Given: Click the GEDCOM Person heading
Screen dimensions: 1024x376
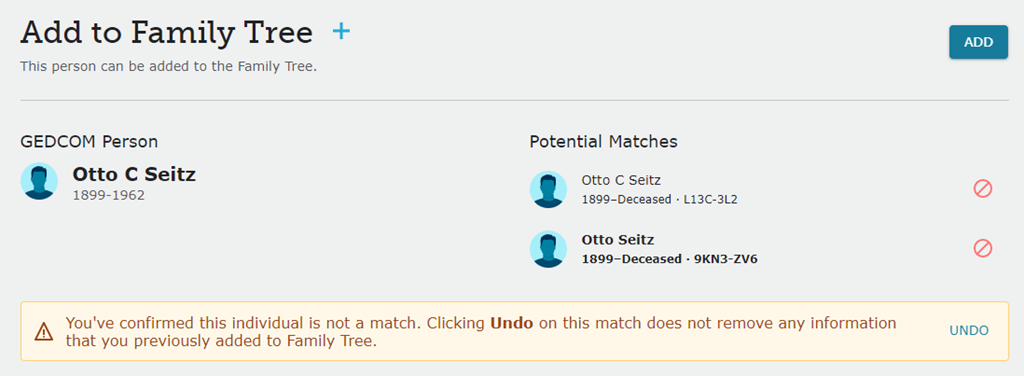Looking at the screenshot, I should (x=89, y=141).
